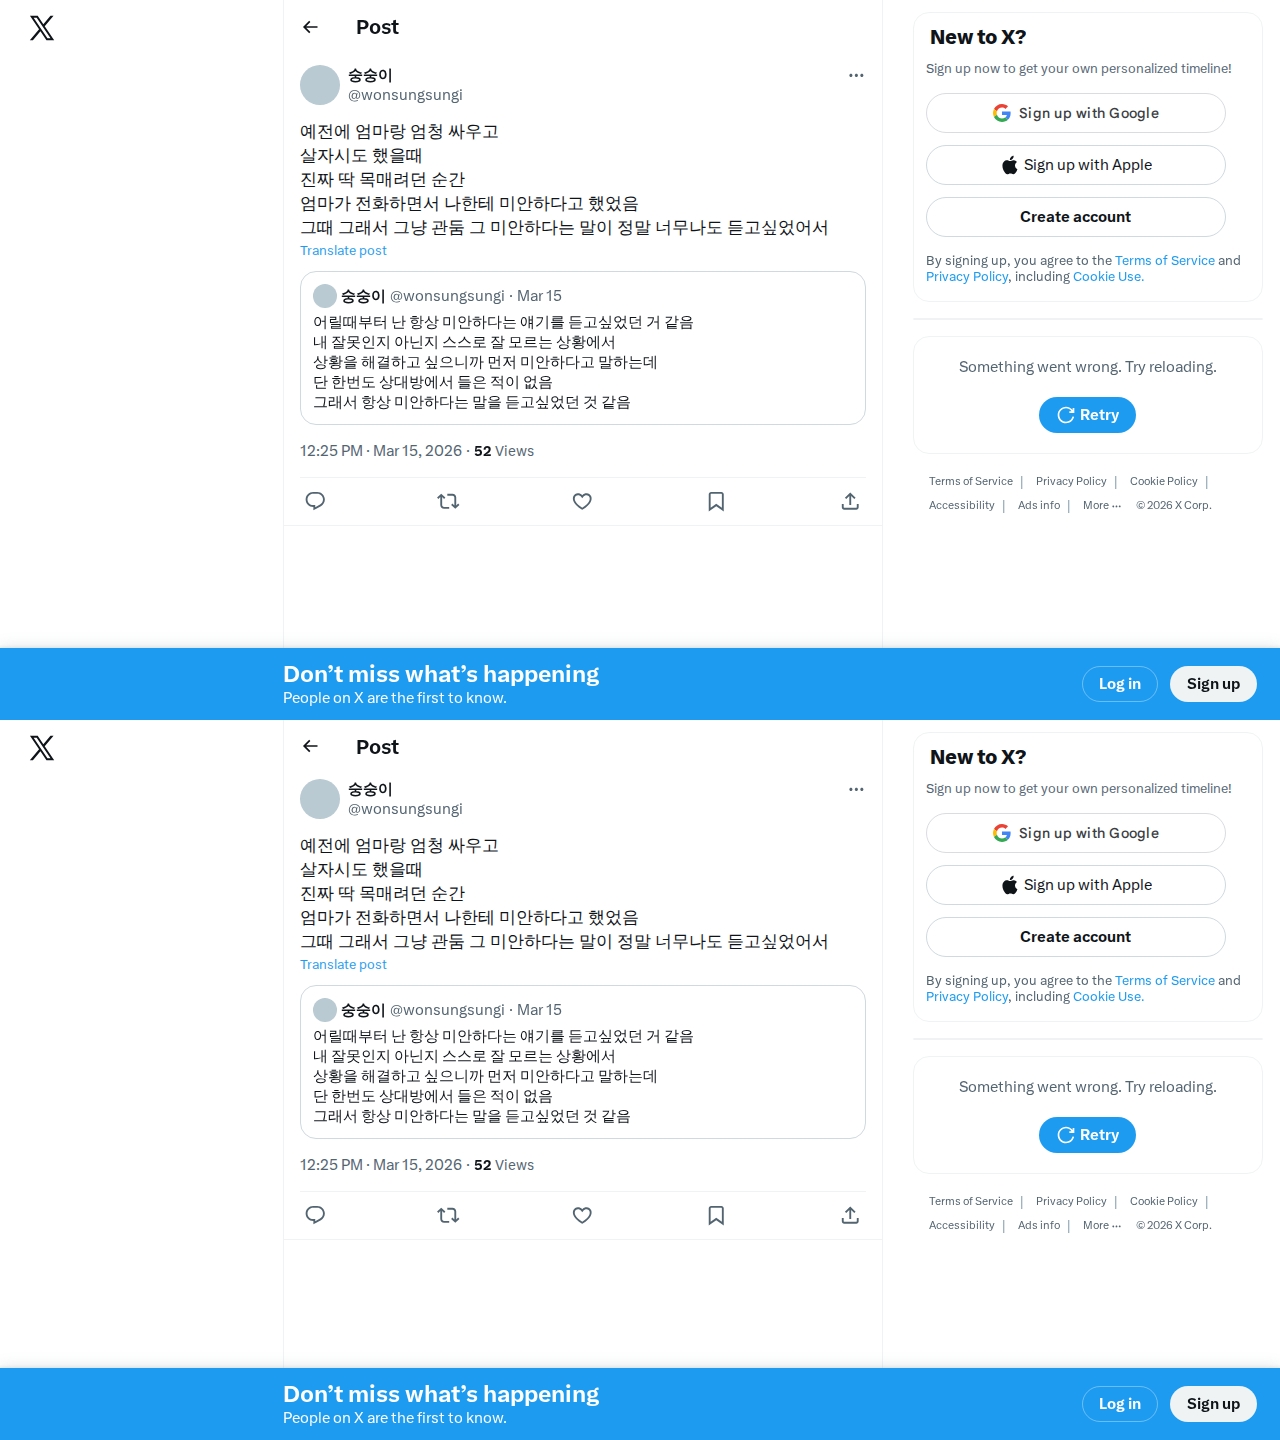
Task: Open the share icon on the upper post
Action: click(x=850, y=501)
